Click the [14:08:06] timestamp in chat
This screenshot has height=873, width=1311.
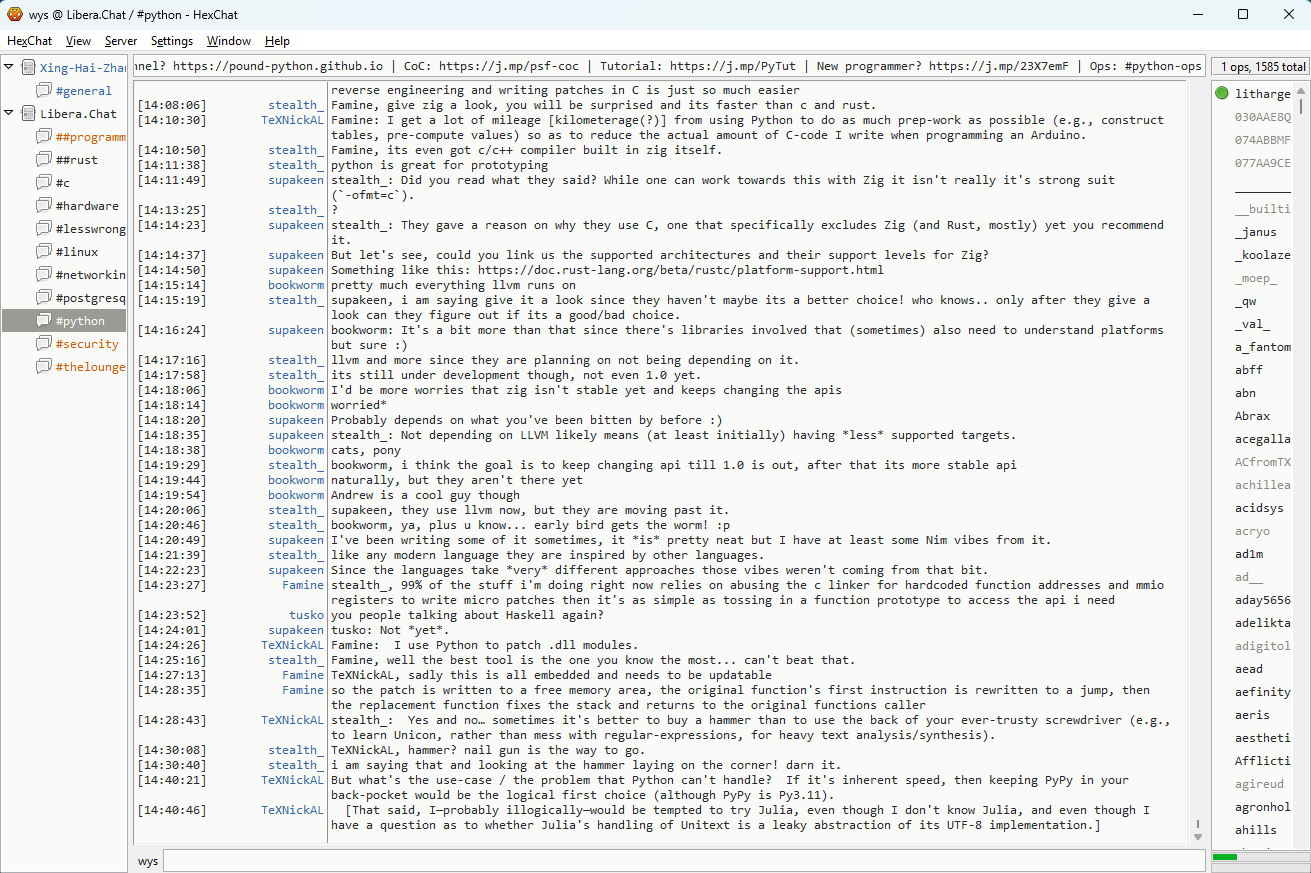[172, 105]
